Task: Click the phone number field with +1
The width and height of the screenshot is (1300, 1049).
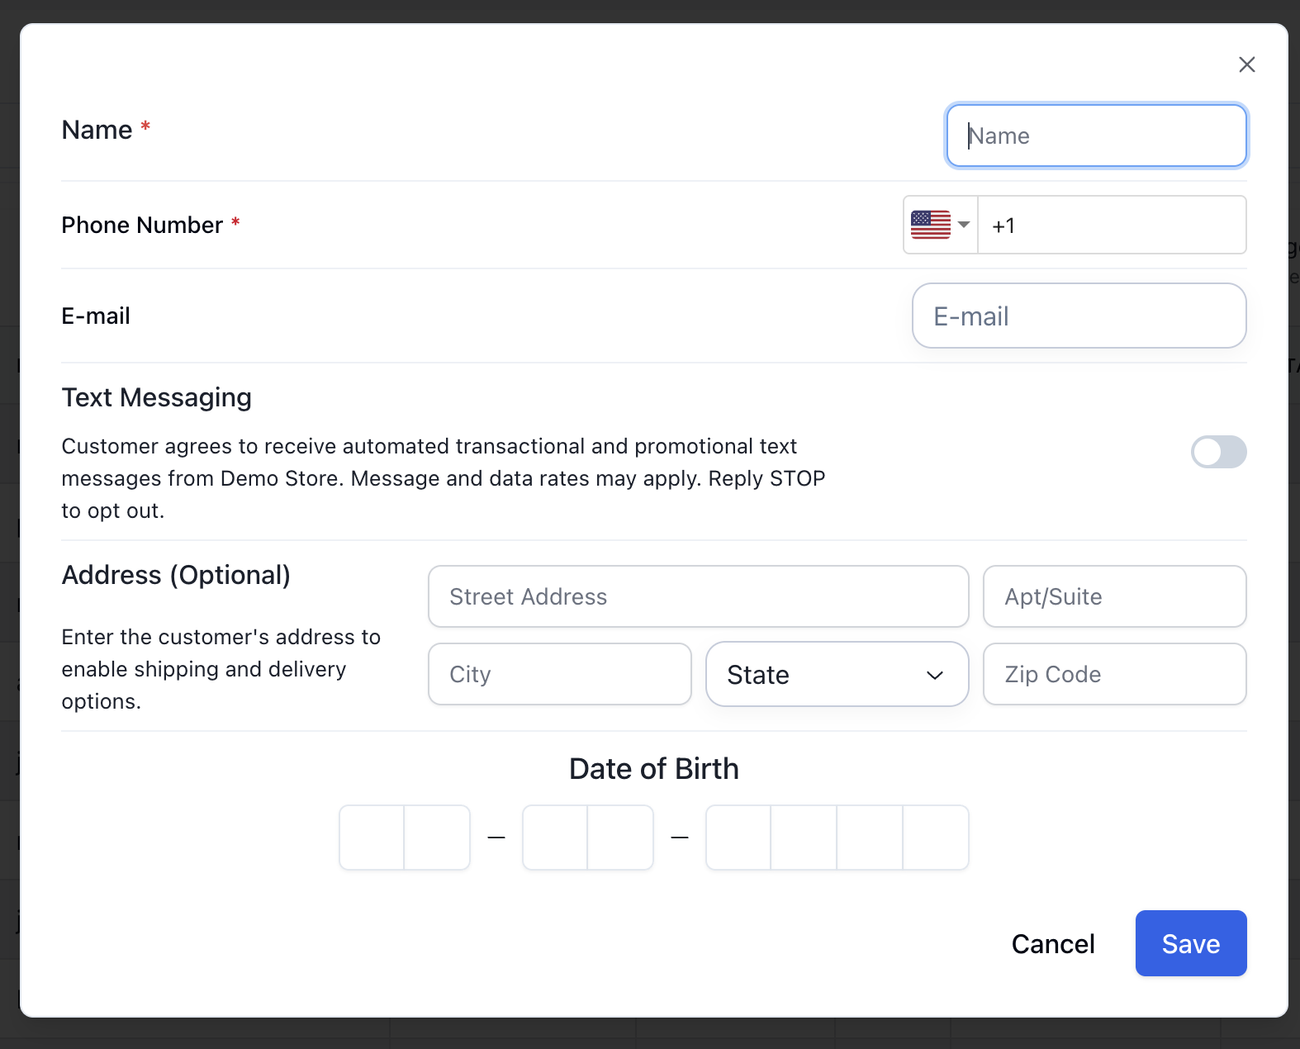Action: point(1111,226)
